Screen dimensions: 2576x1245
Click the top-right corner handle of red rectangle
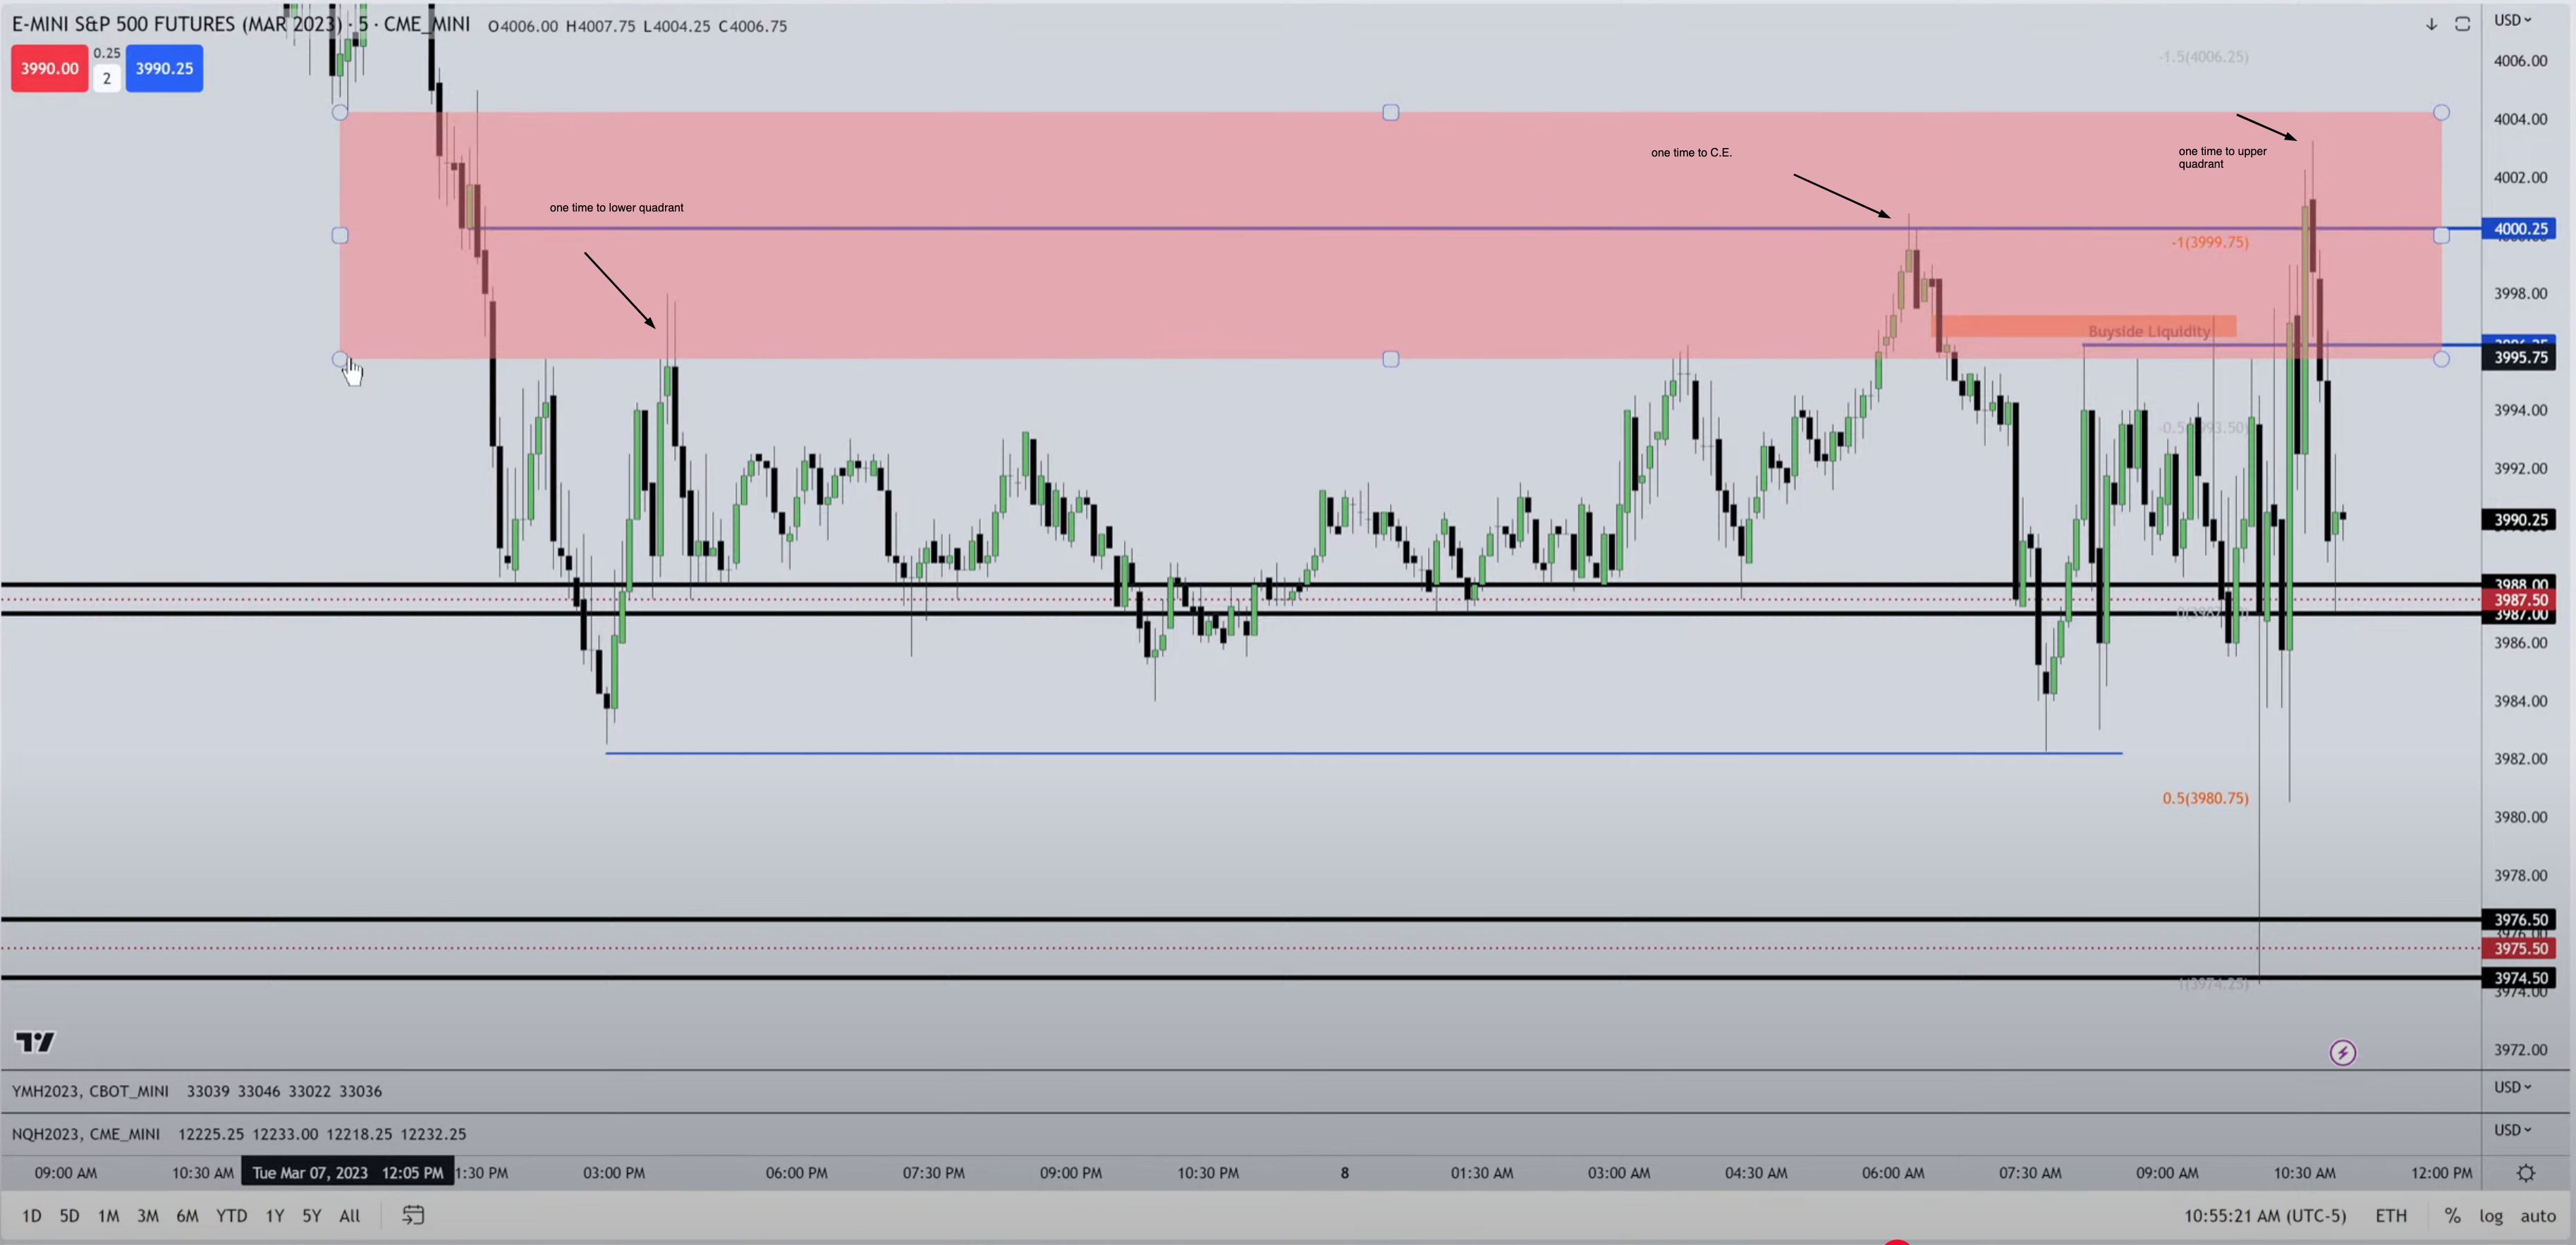click(x=2441, y=113)
